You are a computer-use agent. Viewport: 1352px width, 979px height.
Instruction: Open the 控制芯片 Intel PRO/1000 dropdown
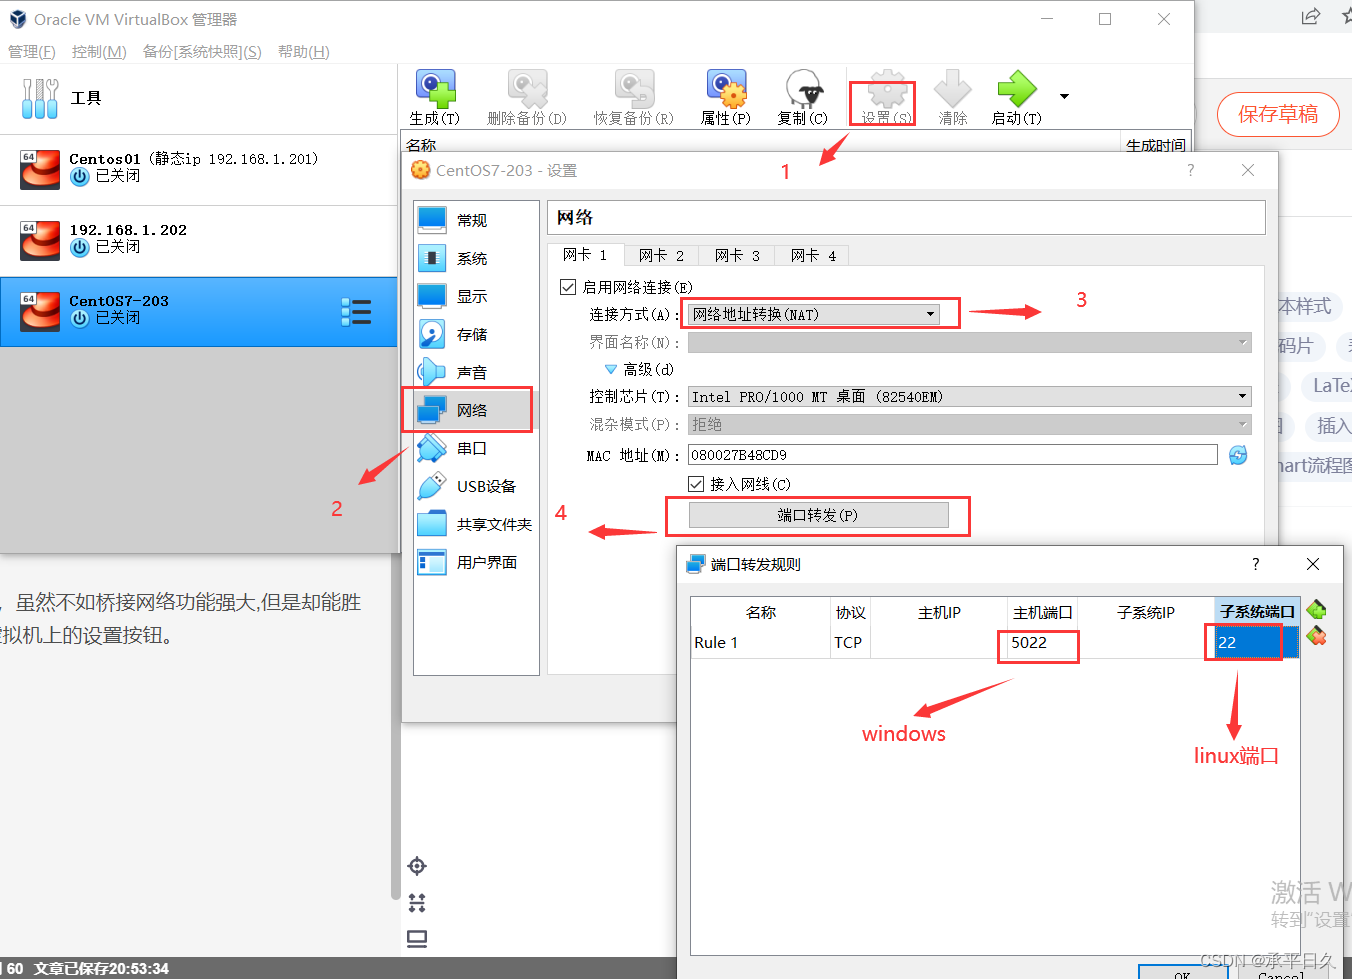pyautogui.click(x=970, y=397)
